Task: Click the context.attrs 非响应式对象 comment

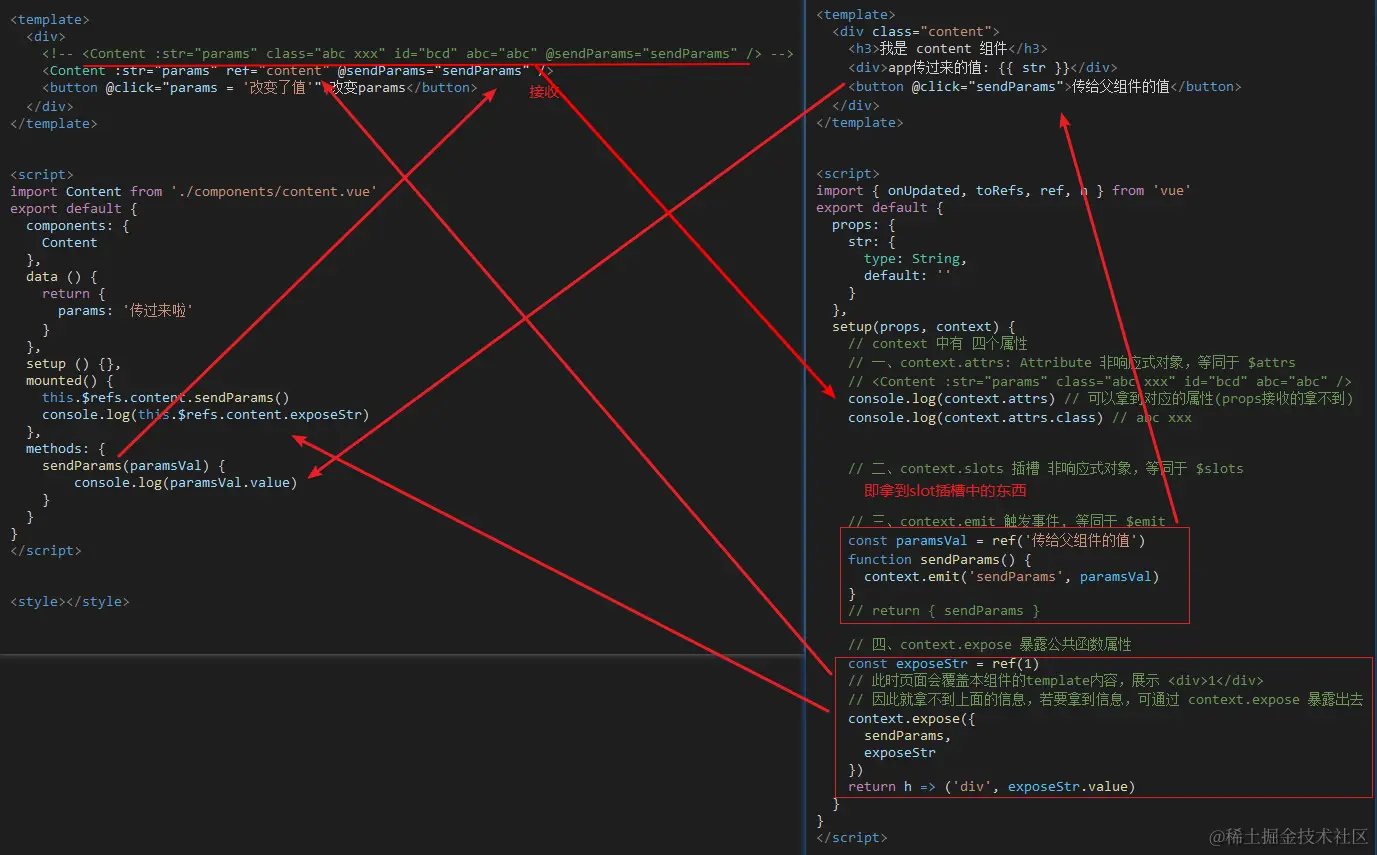Action: pyautogui.click(x=1071, y=362)
